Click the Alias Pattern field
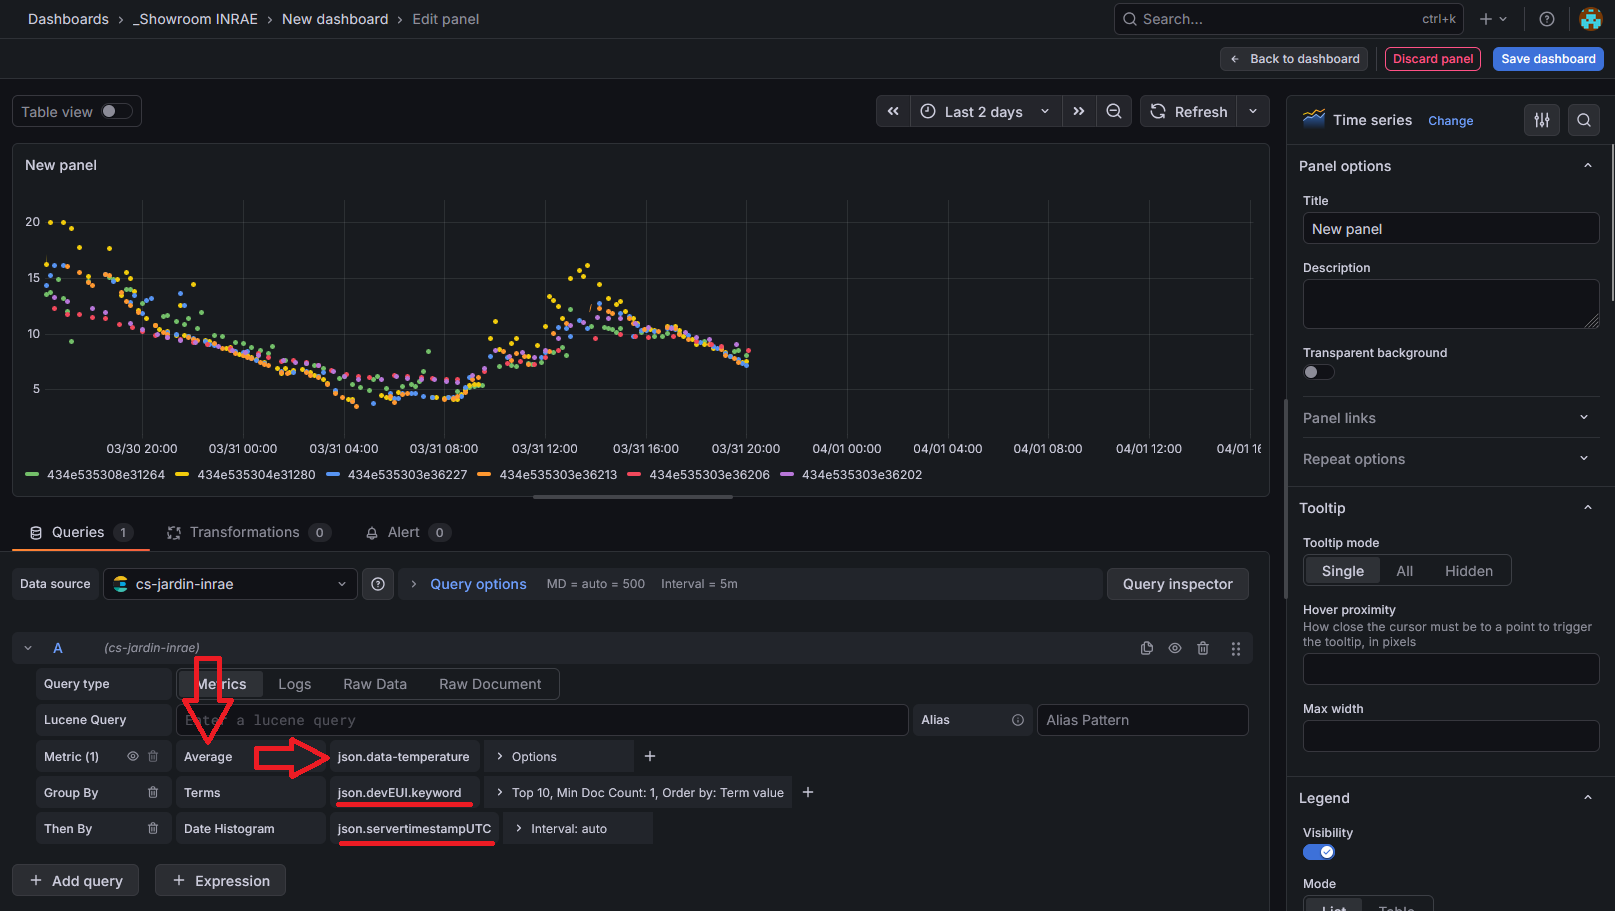The image size is (1615, 911). click(1142, 720)
